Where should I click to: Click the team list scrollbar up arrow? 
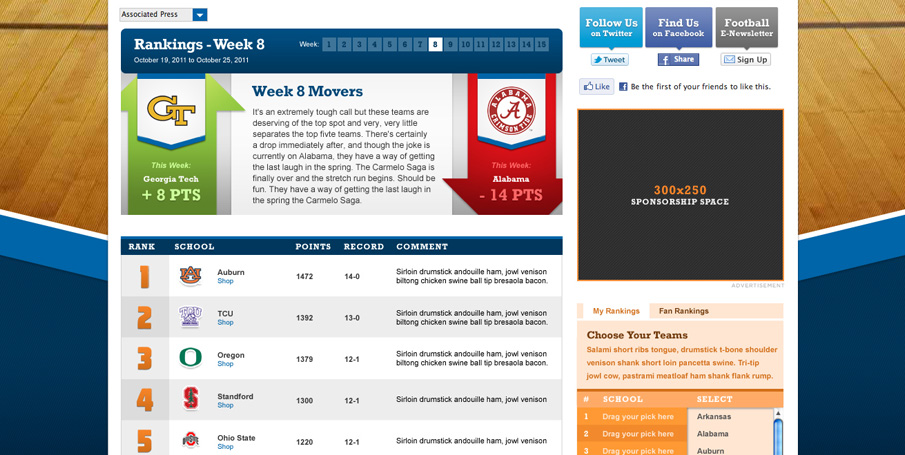[777, 413]
